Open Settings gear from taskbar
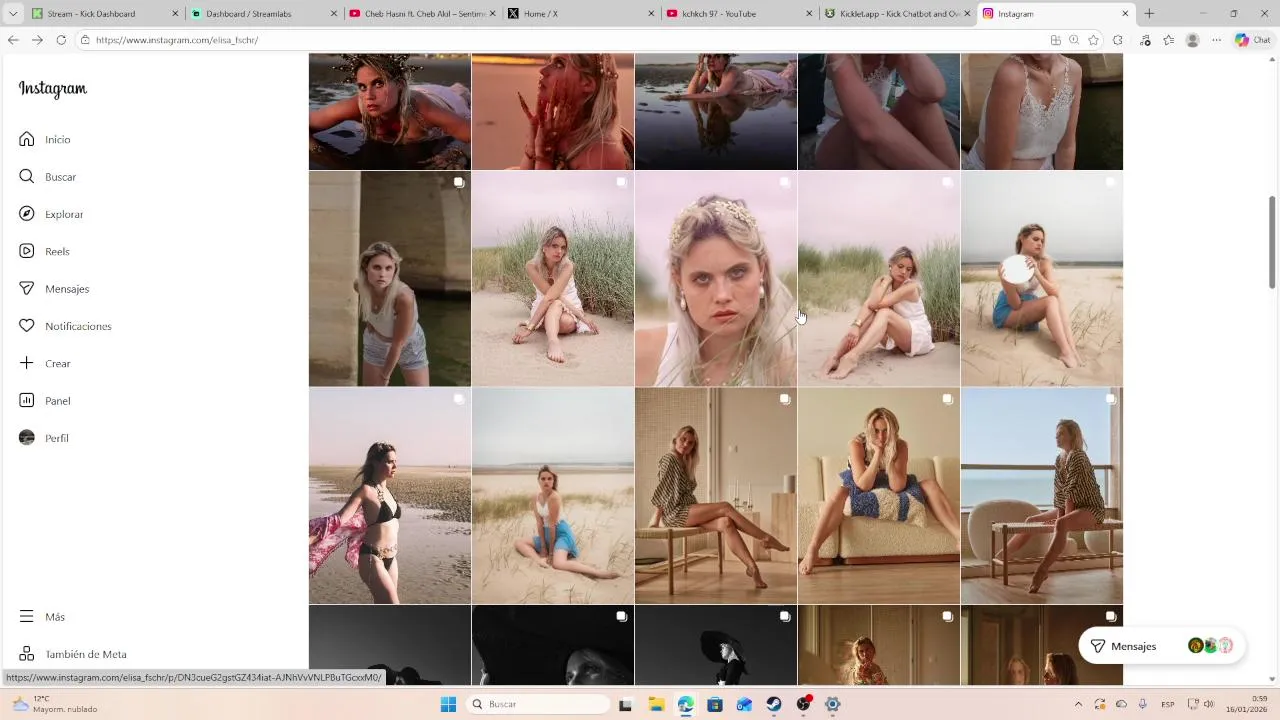This screenshot has height=720, width=1280. pos(833,704)
